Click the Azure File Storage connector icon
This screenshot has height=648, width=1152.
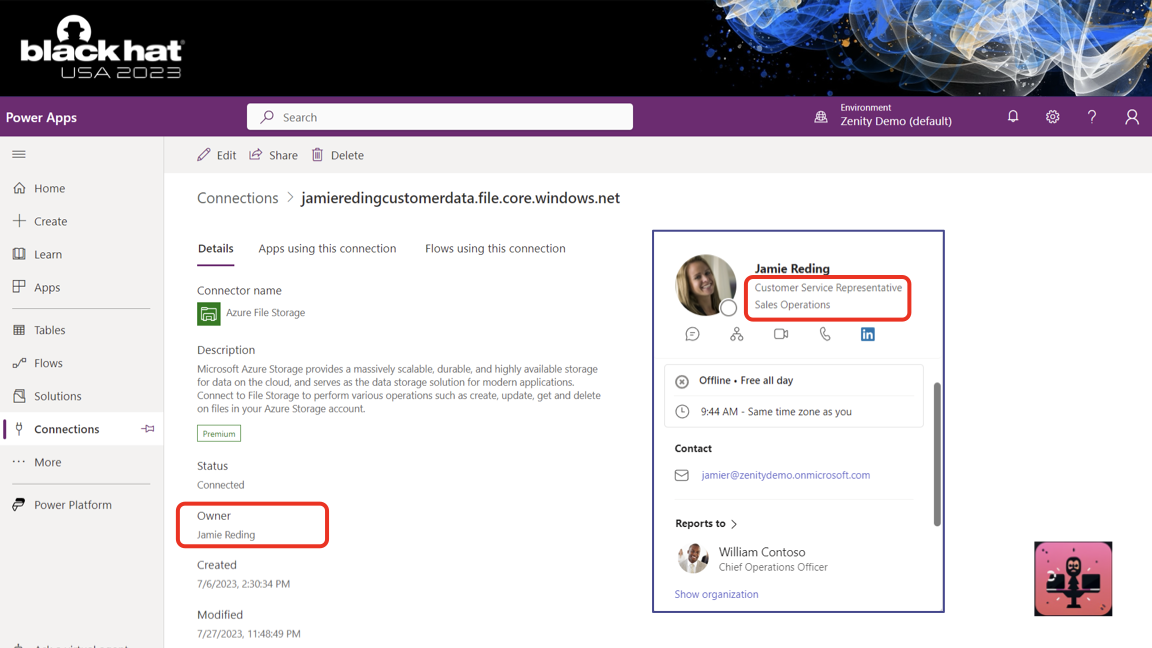pos(209,314)
